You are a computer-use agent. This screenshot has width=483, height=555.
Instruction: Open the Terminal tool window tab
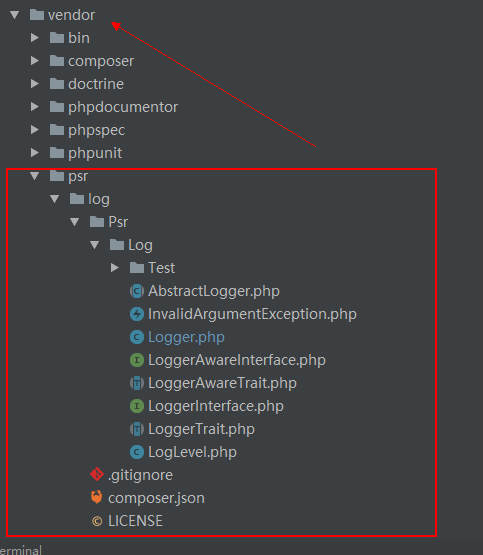click(21, 550)
